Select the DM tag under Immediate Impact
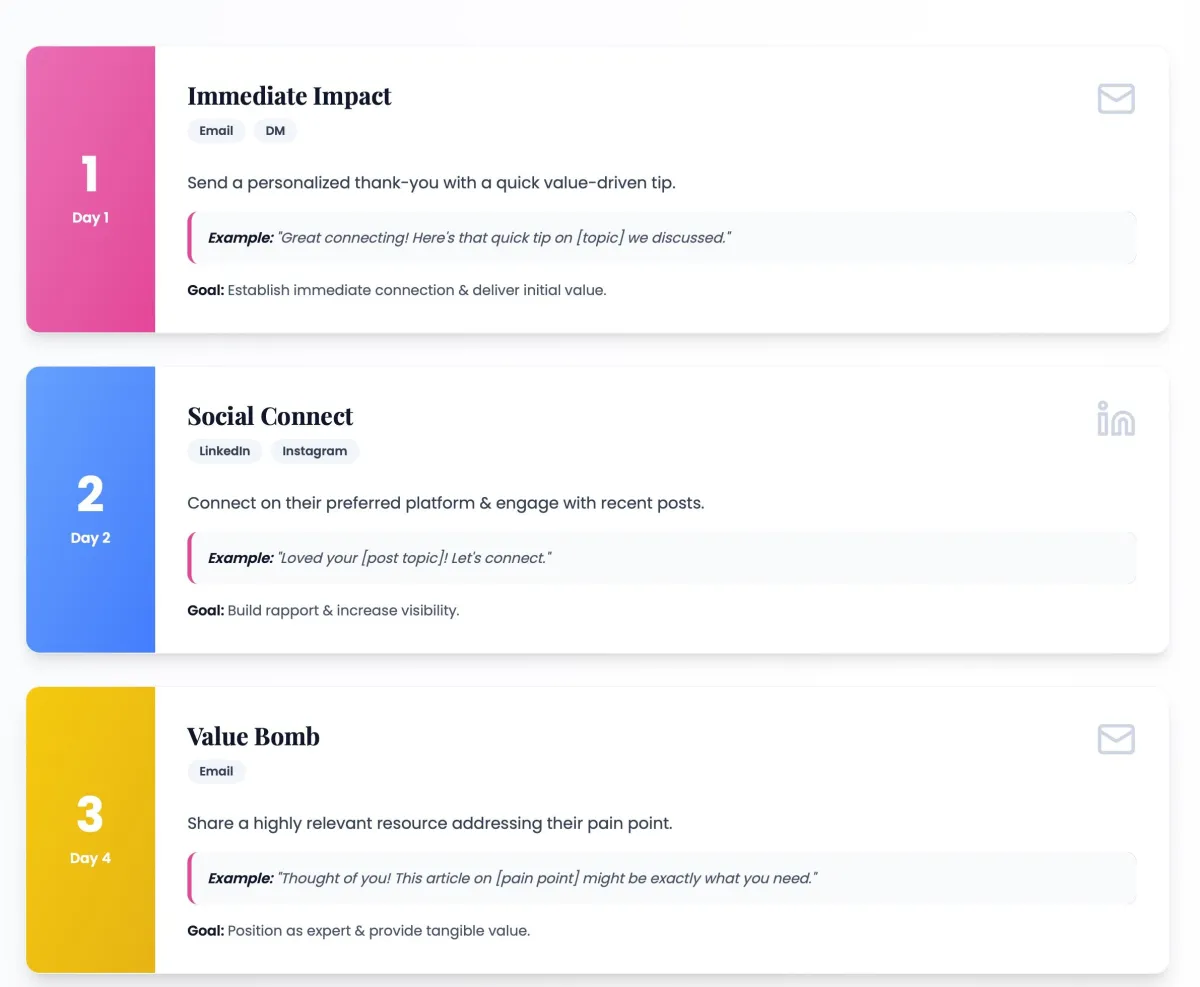The width and height of the screenshot is (1200, 987). (275, 131)
